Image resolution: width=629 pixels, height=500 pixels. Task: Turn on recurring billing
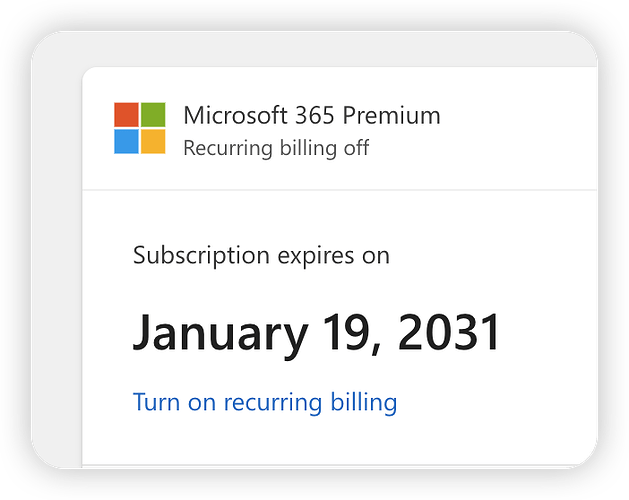tap(265, 402)
